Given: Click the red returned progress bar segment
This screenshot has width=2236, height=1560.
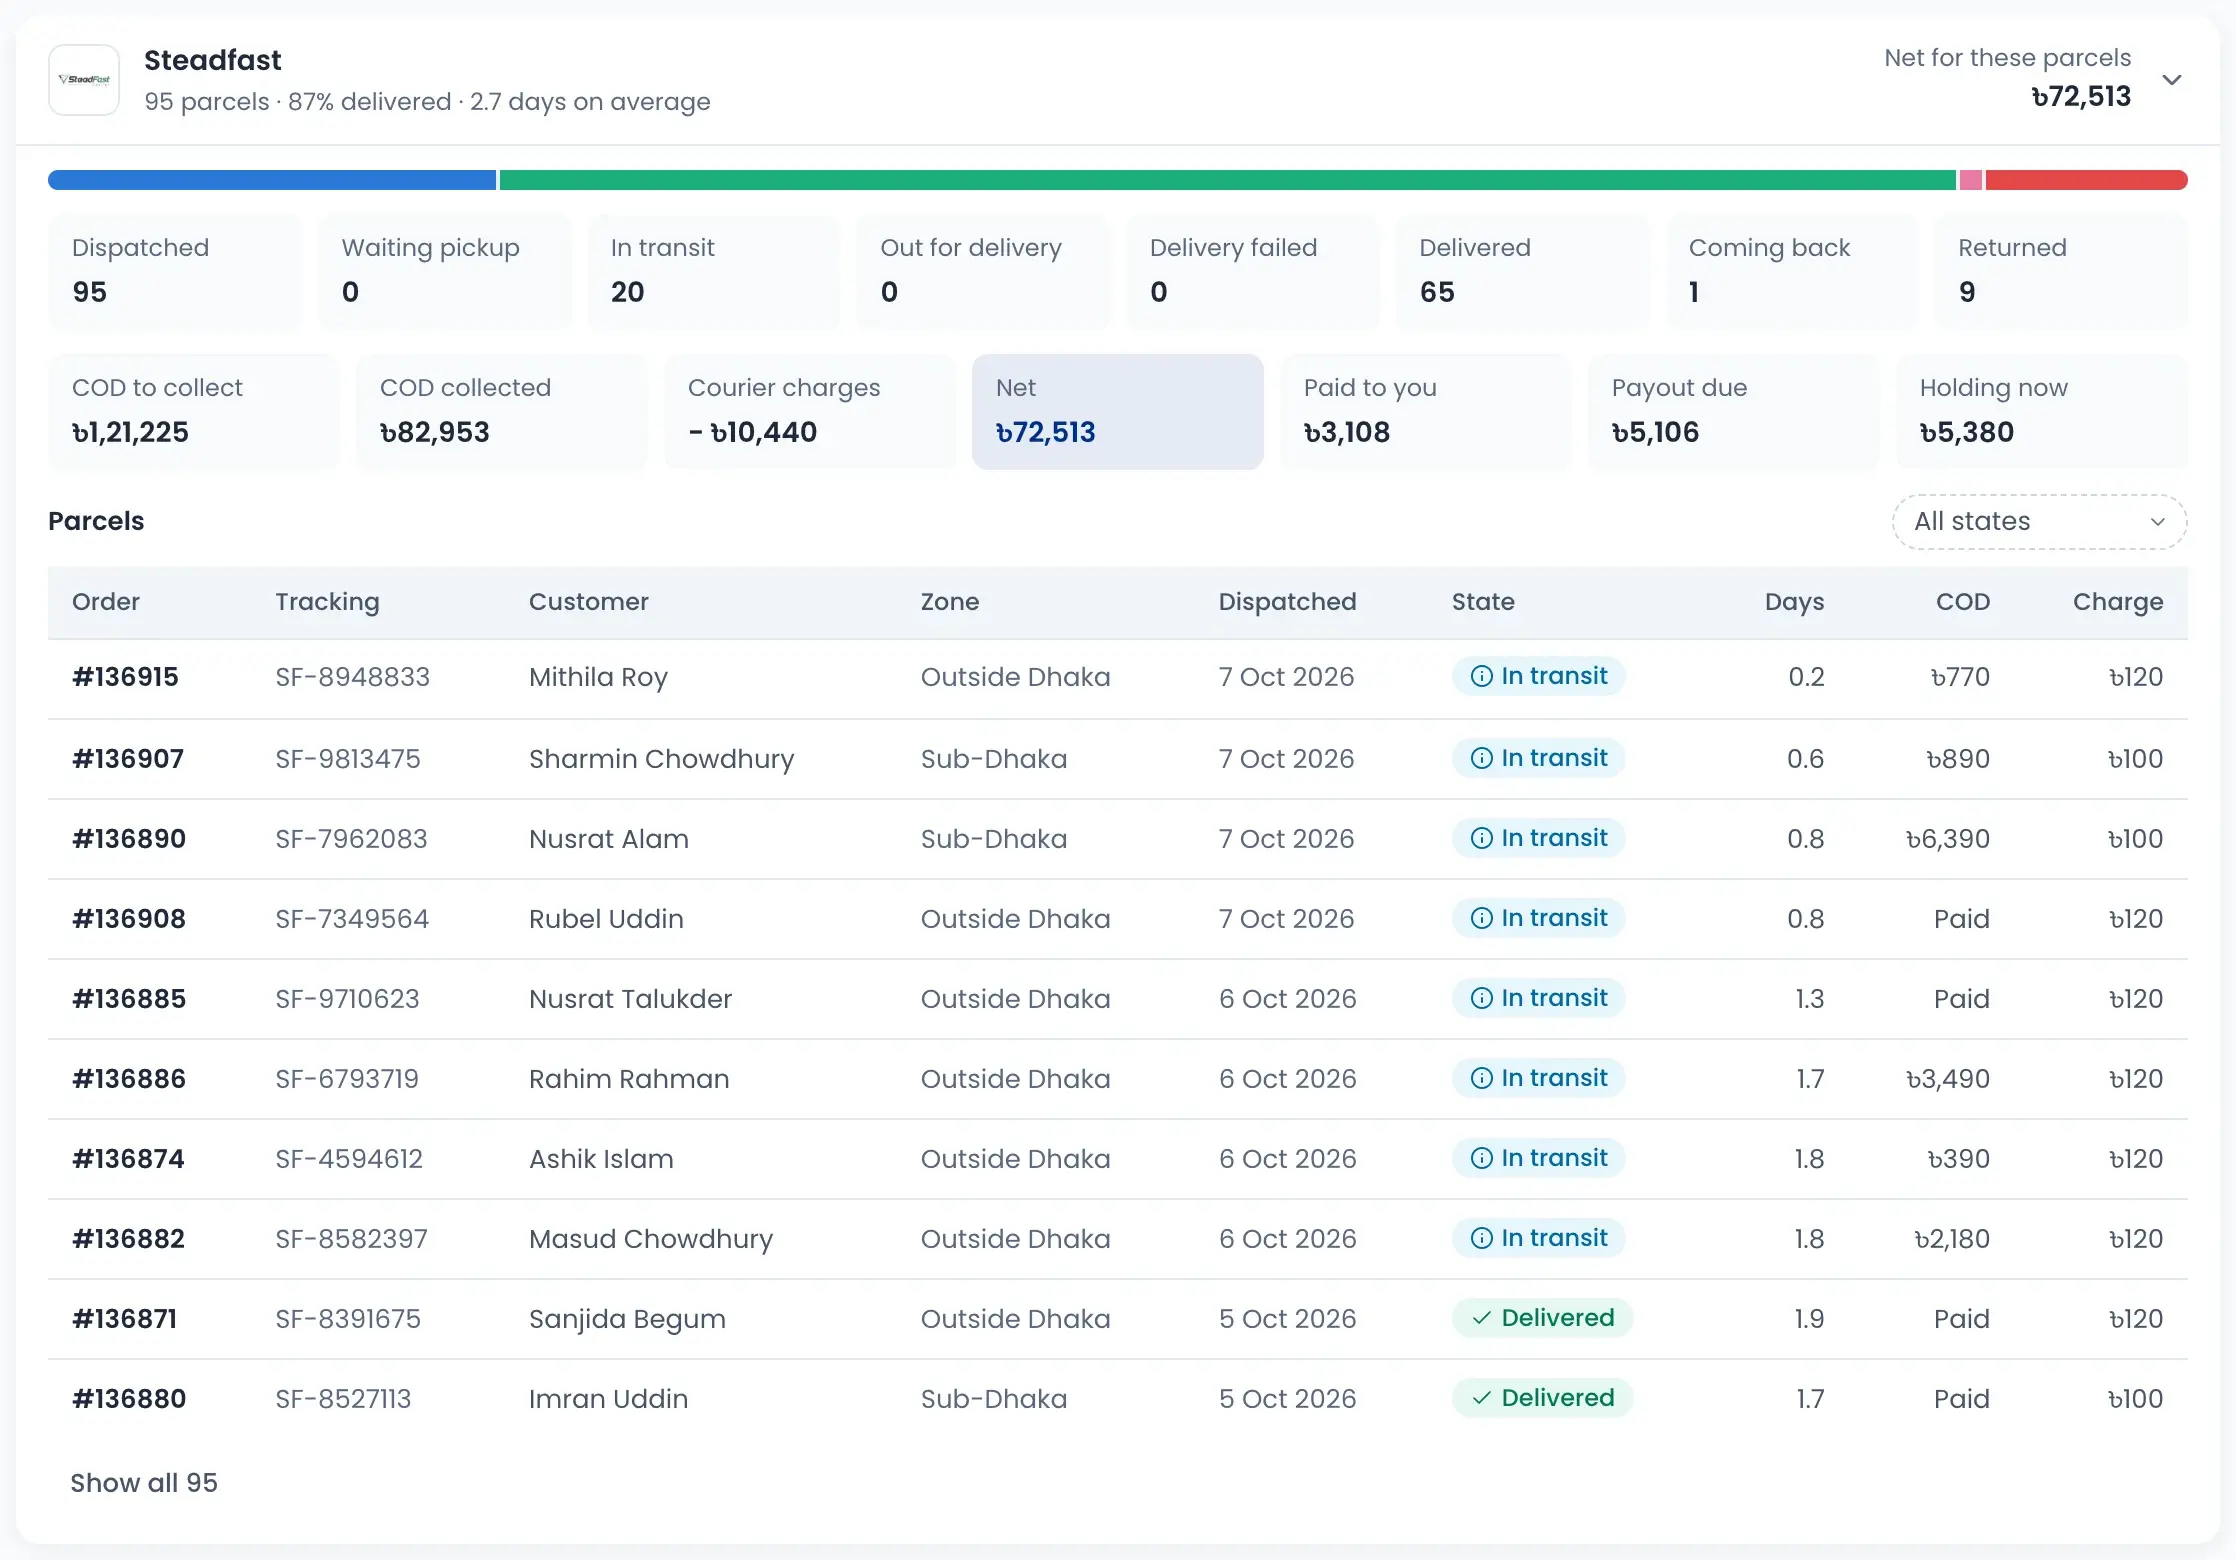Looking at the screenshot, I should point(2086,180).
